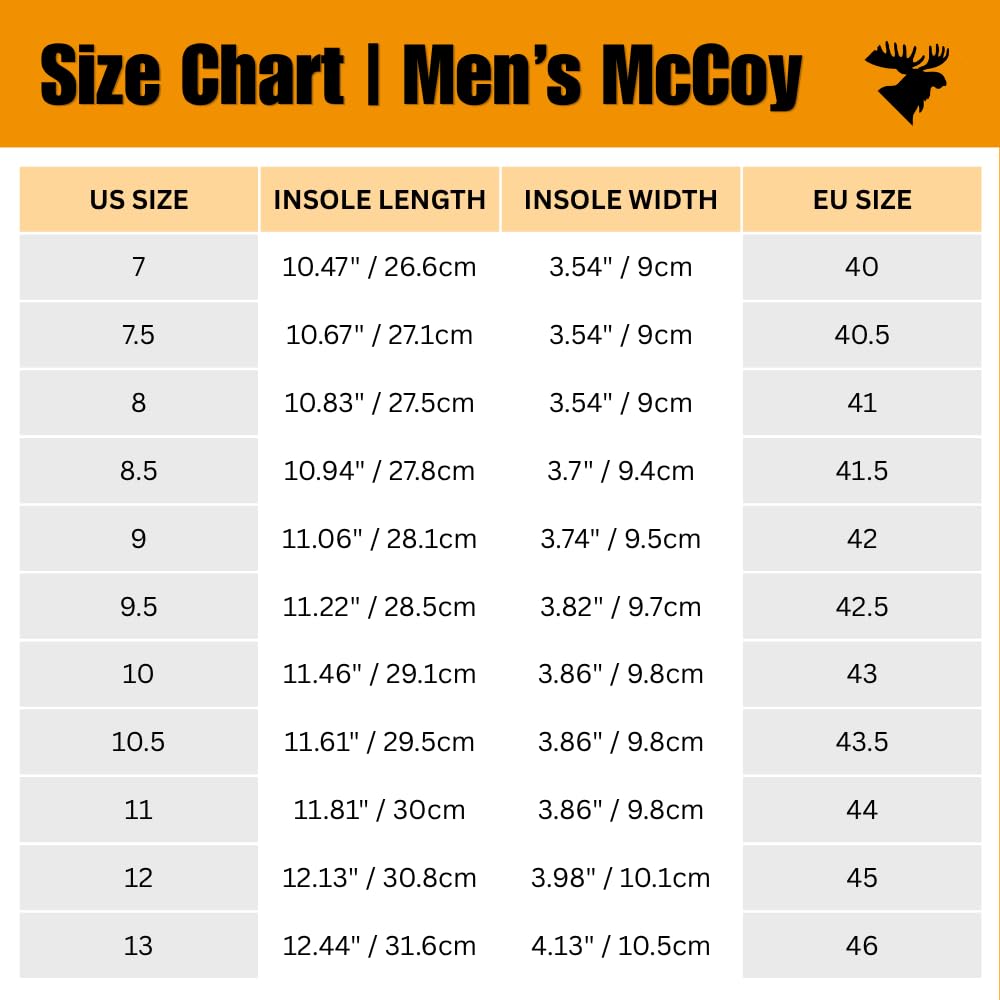Select the US SIZE column header

(138, 200)
